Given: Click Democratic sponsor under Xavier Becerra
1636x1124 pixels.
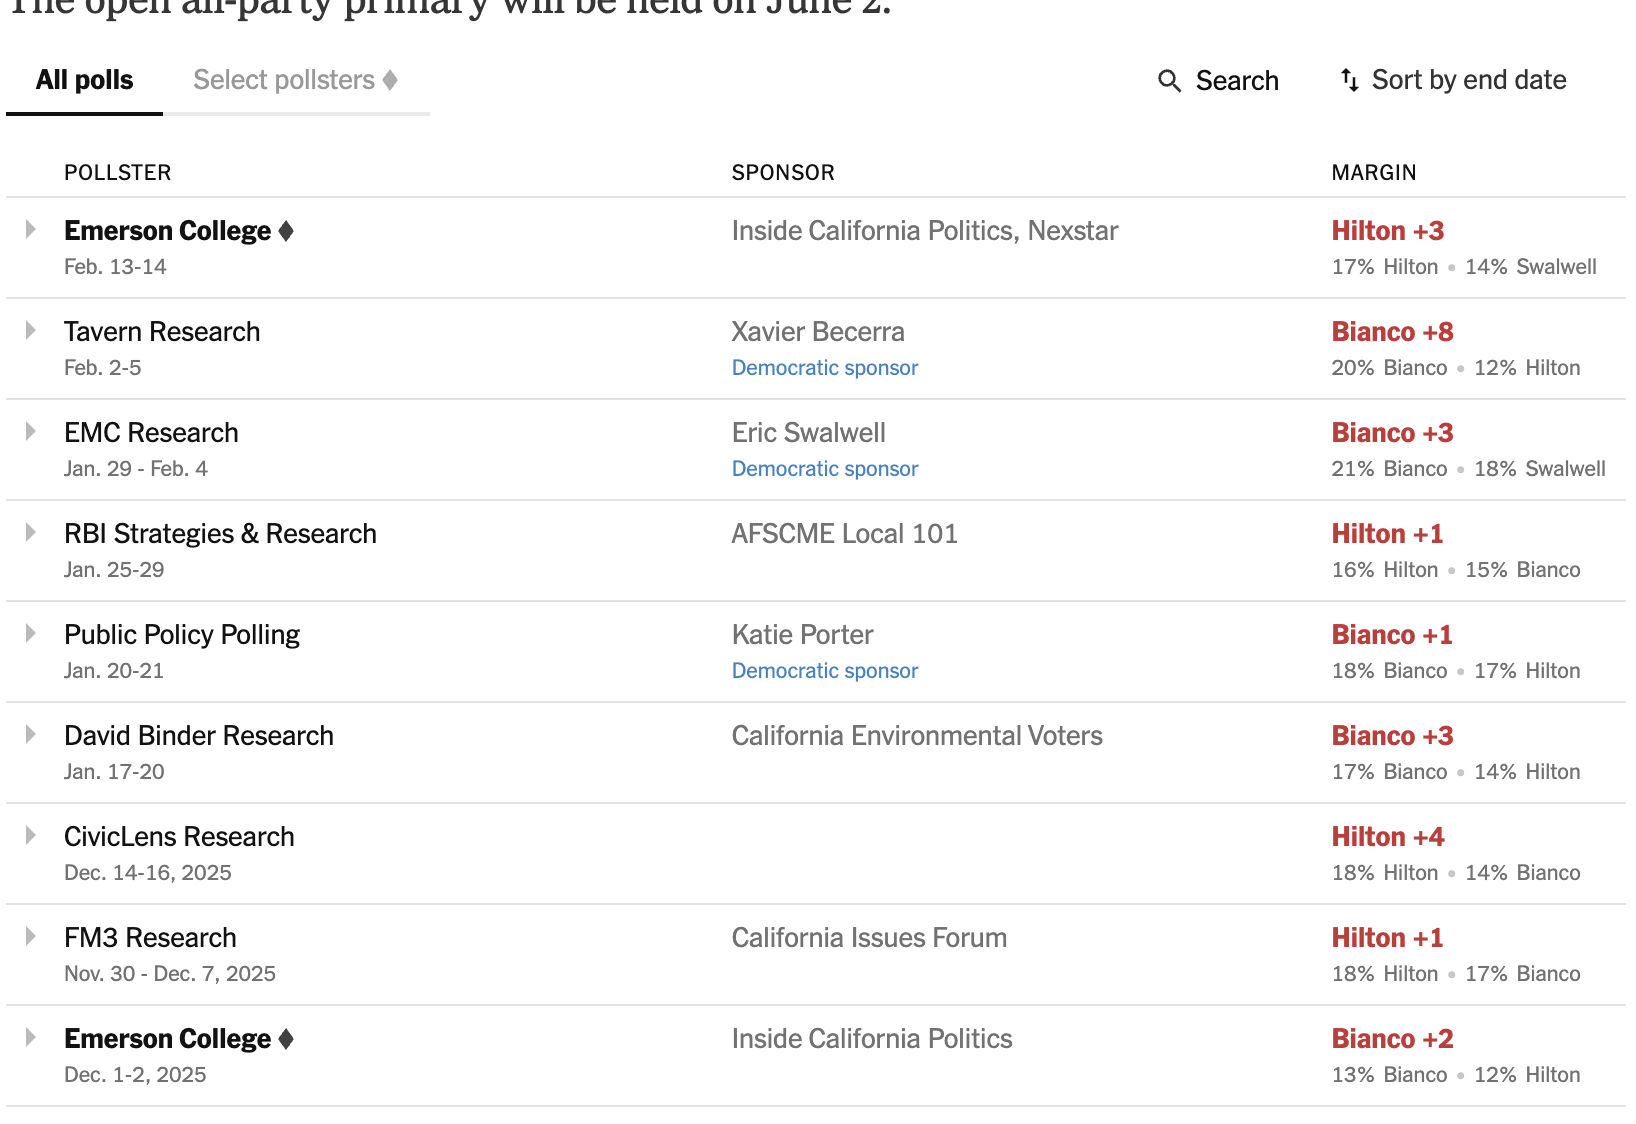Looking at the screenshot, I should 824,368.
